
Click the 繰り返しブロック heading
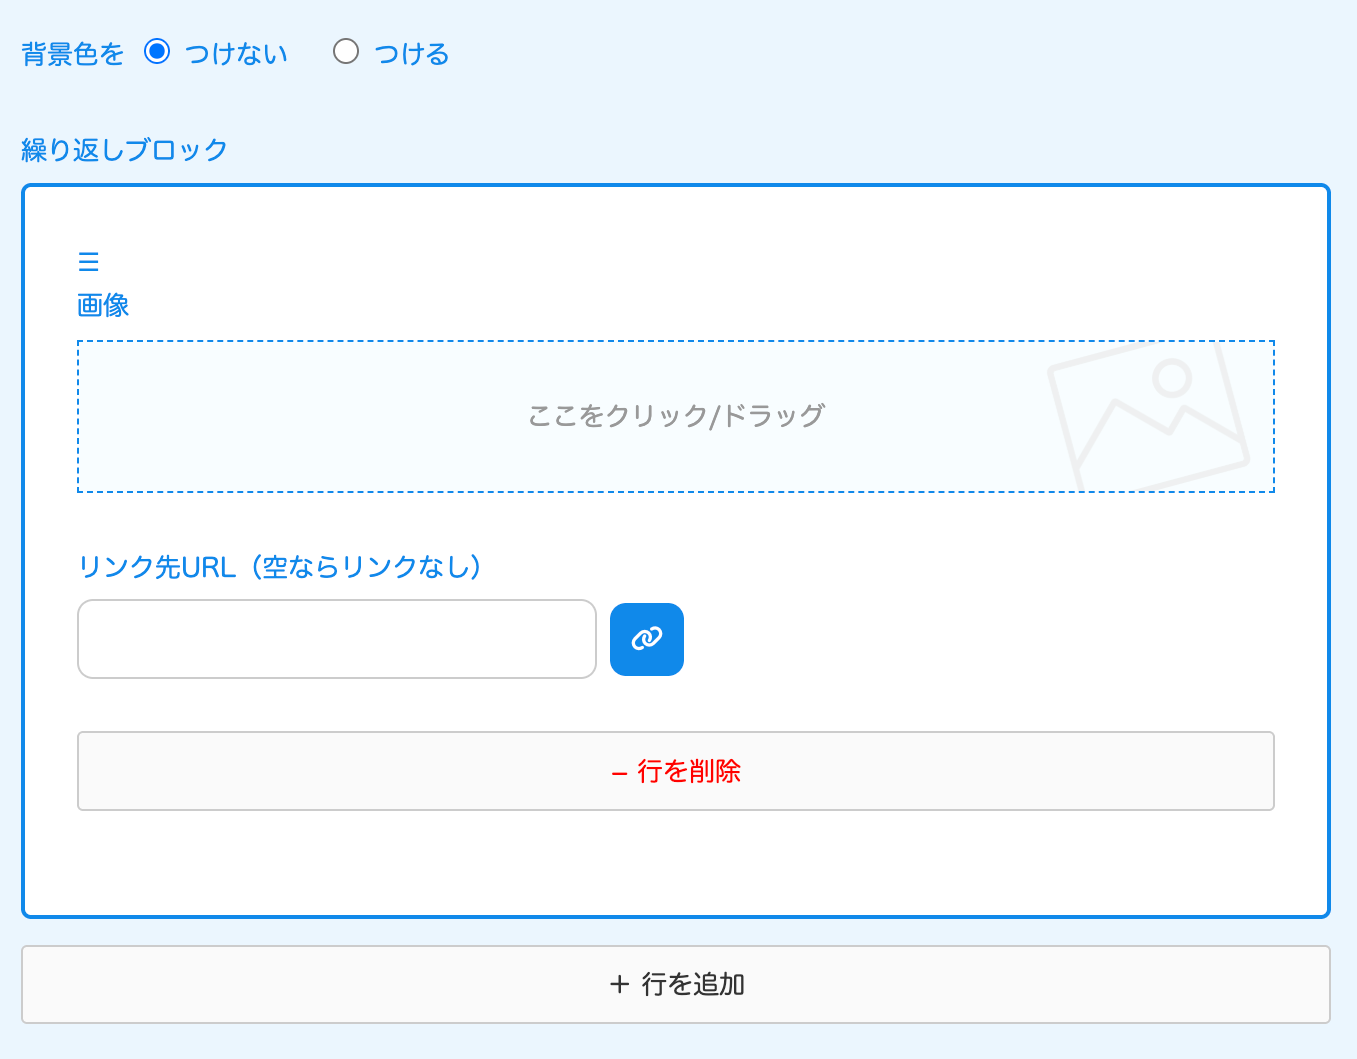pyautogui.click(x=125, y=150)
